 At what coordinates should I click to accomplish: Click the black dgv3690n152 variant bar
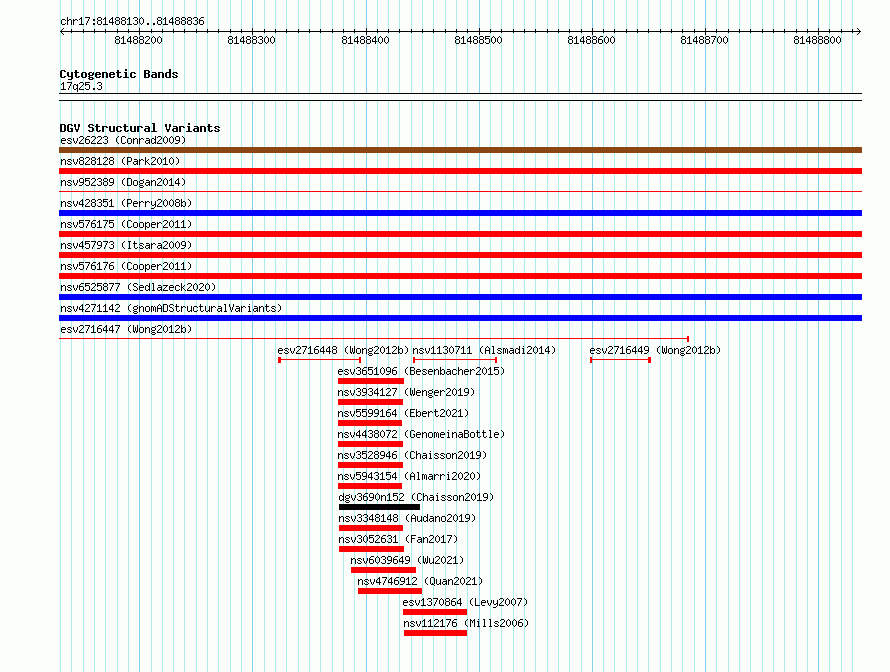tap(379, 507)
